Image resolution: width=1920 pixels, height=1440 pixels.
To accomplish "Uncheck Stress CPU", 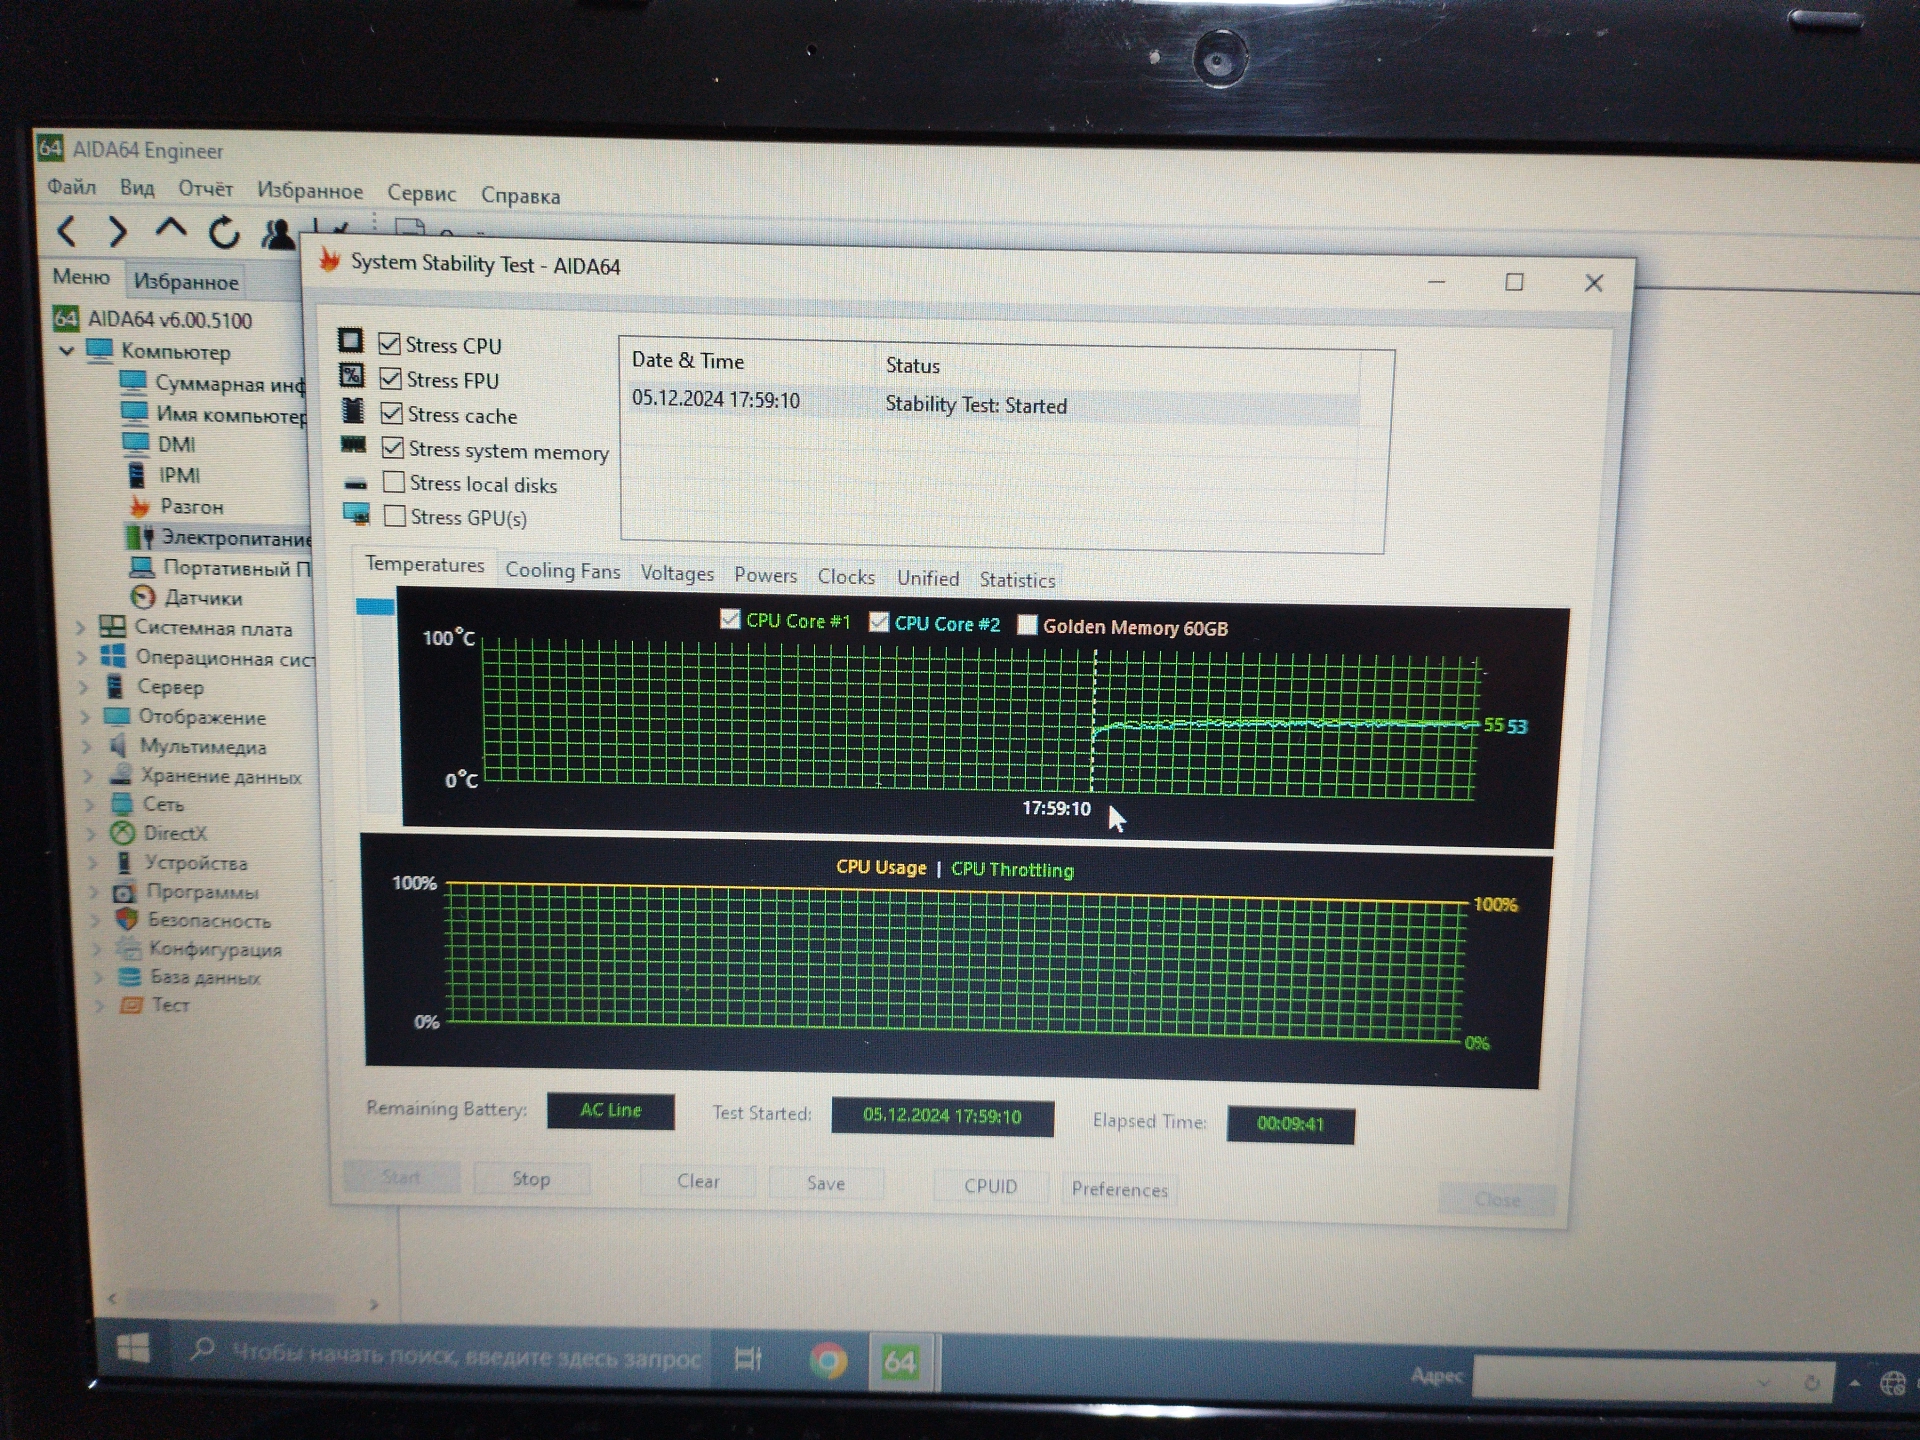I will point(390,344).
